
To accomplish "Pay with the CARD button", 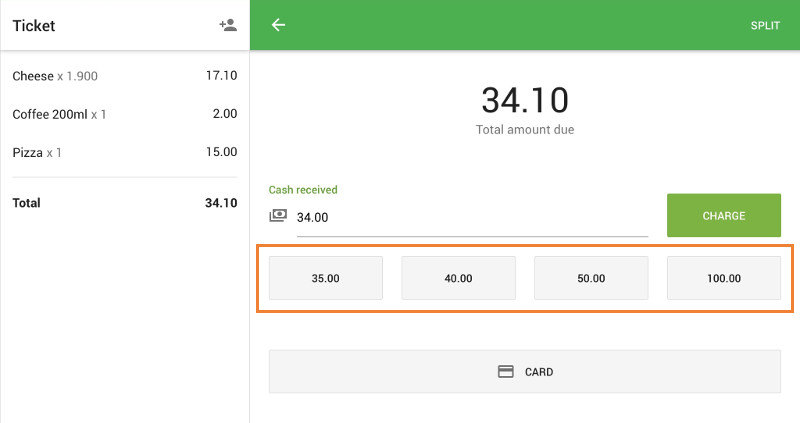I will 524,371.
